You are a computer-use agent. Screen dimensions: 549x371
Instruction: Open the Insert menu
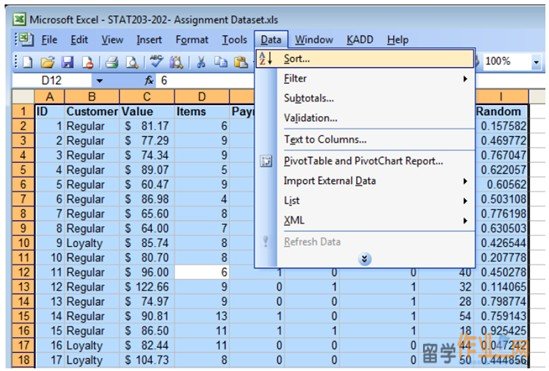coord(149,40)
